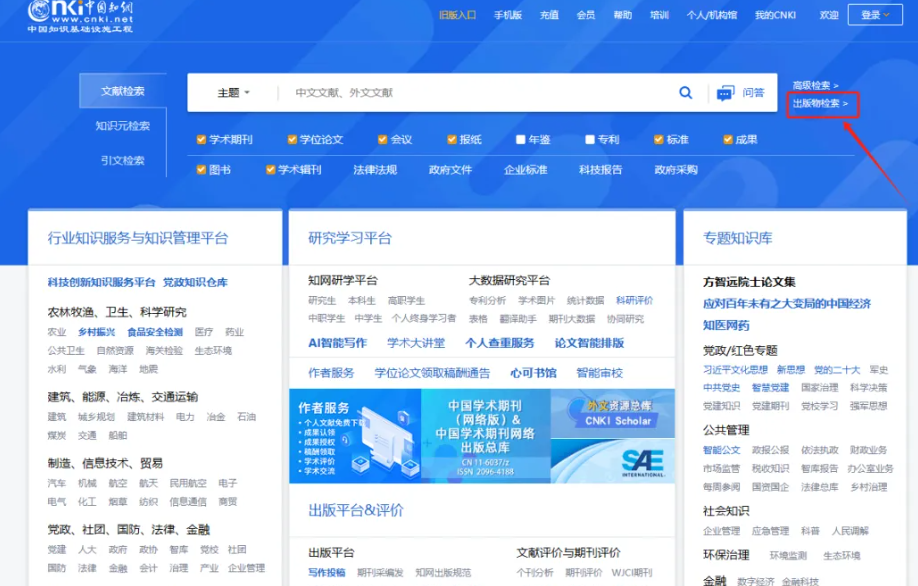The width and height of the screenshot is (918, 586).
Task: Uncheck the 报纸 checkbox
Action: tap(451, 139)
